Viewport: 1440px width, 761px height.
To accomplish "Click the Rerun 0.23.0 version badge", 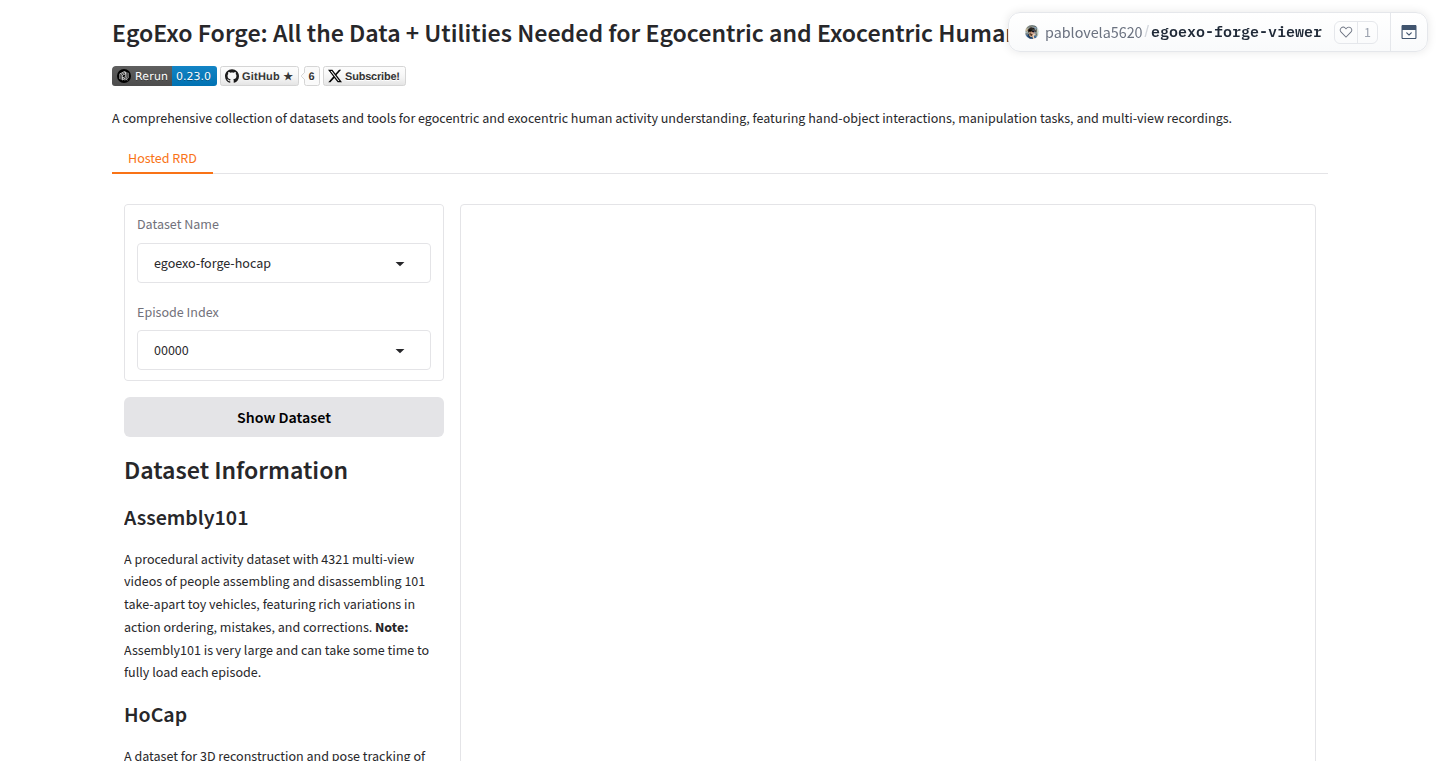I will click(x=164, y=76).
